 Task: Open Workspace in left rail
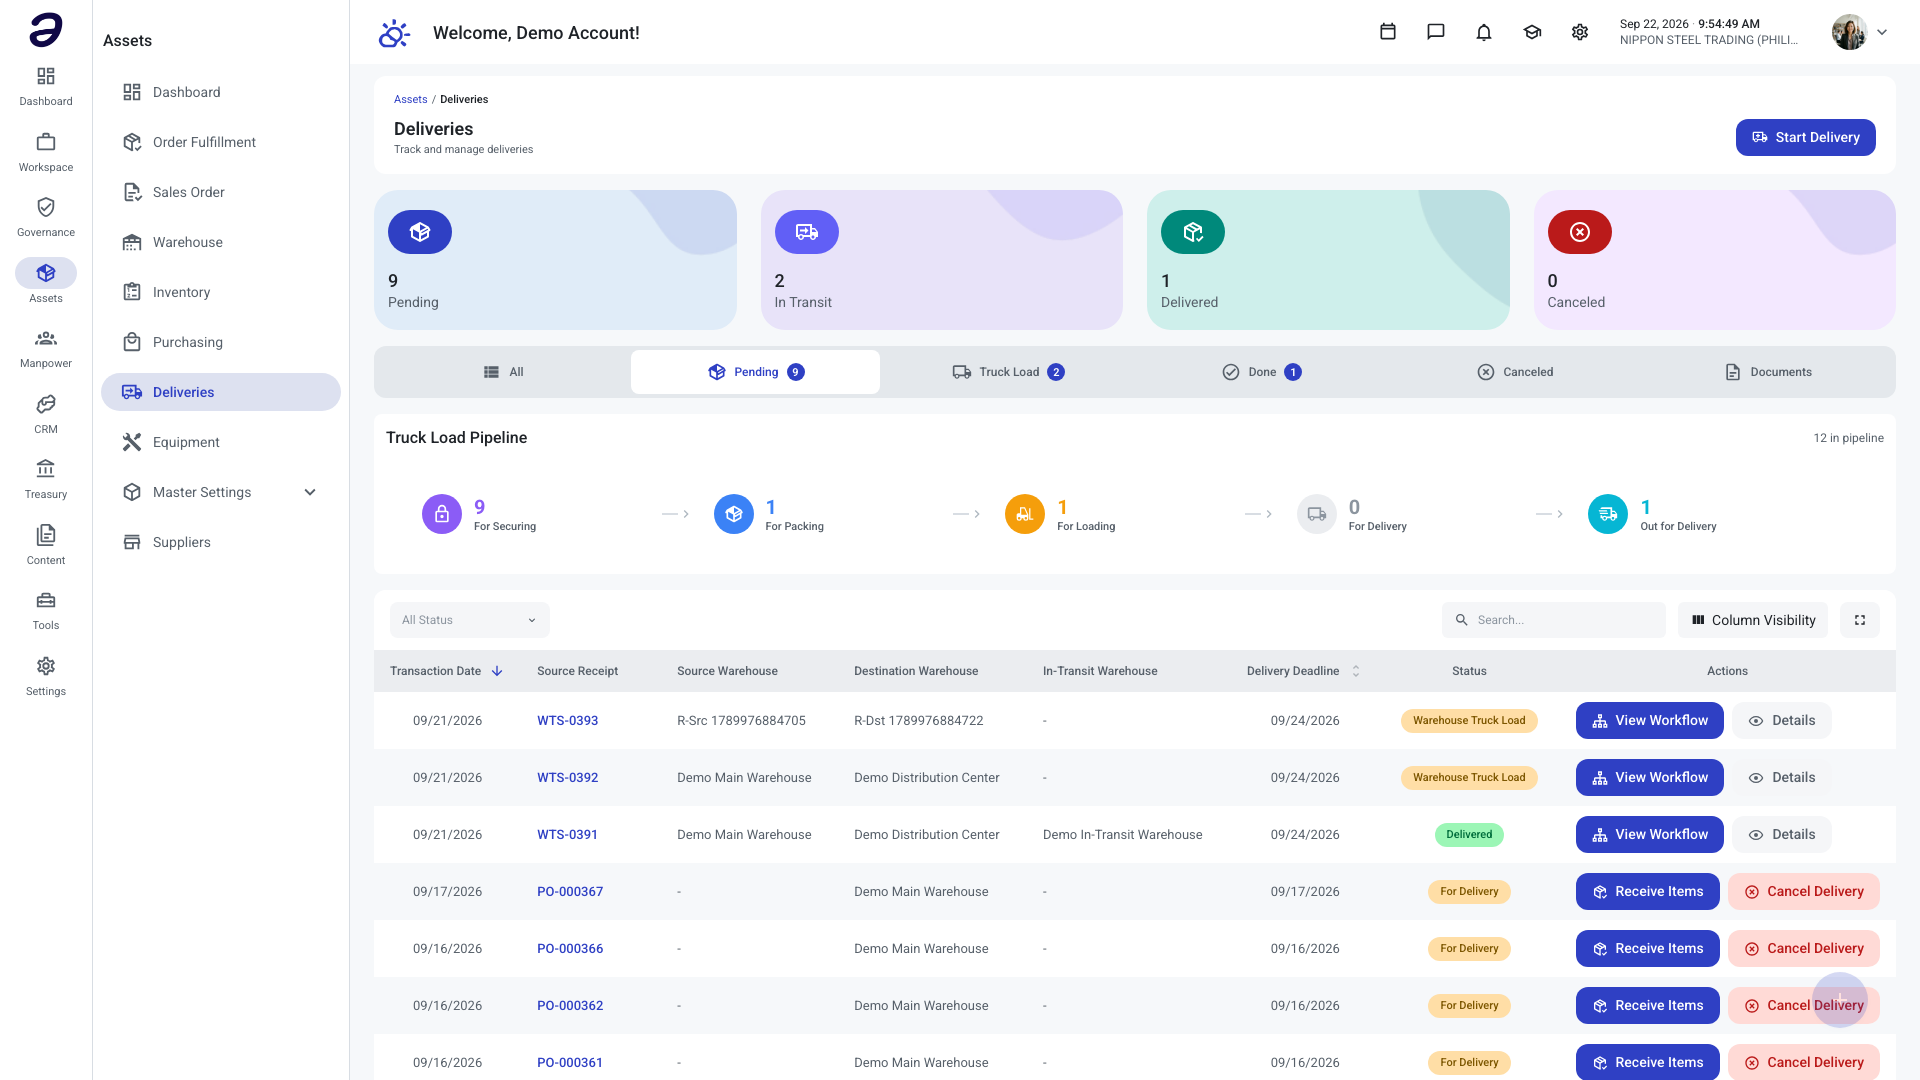[46, 152]
